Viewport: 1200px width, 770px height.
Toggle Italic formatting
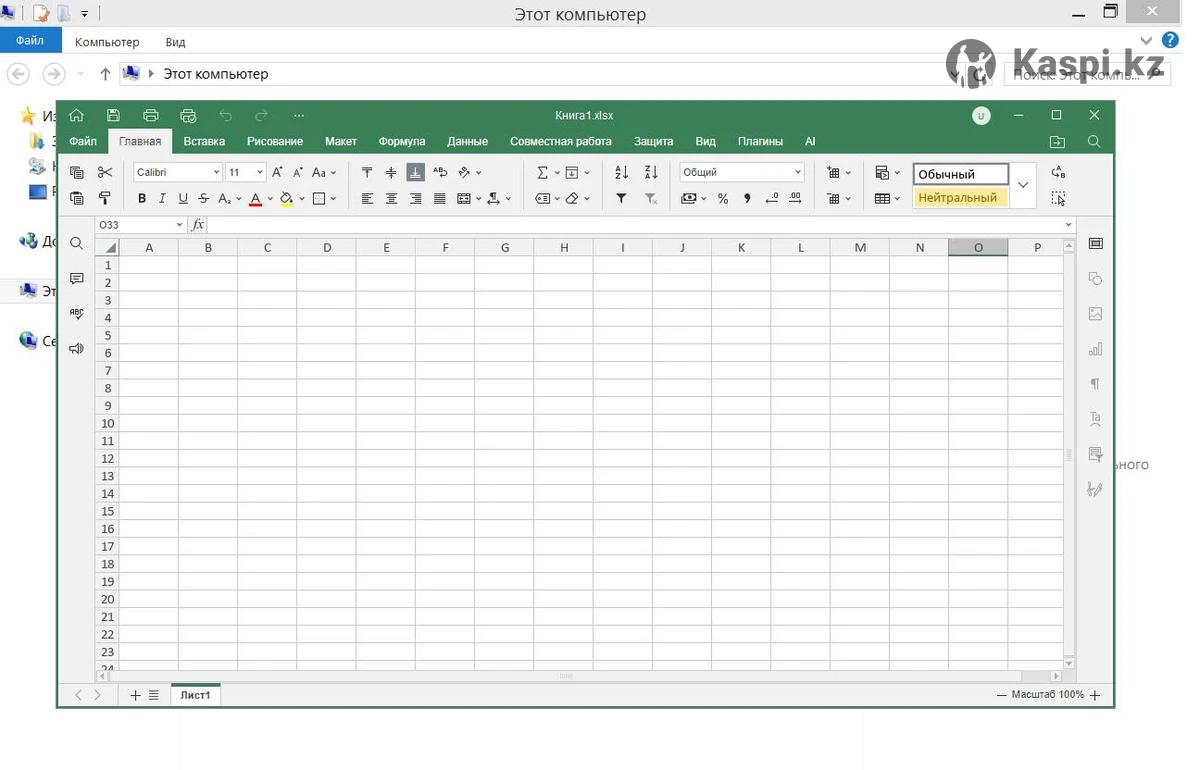click(162, 198)
